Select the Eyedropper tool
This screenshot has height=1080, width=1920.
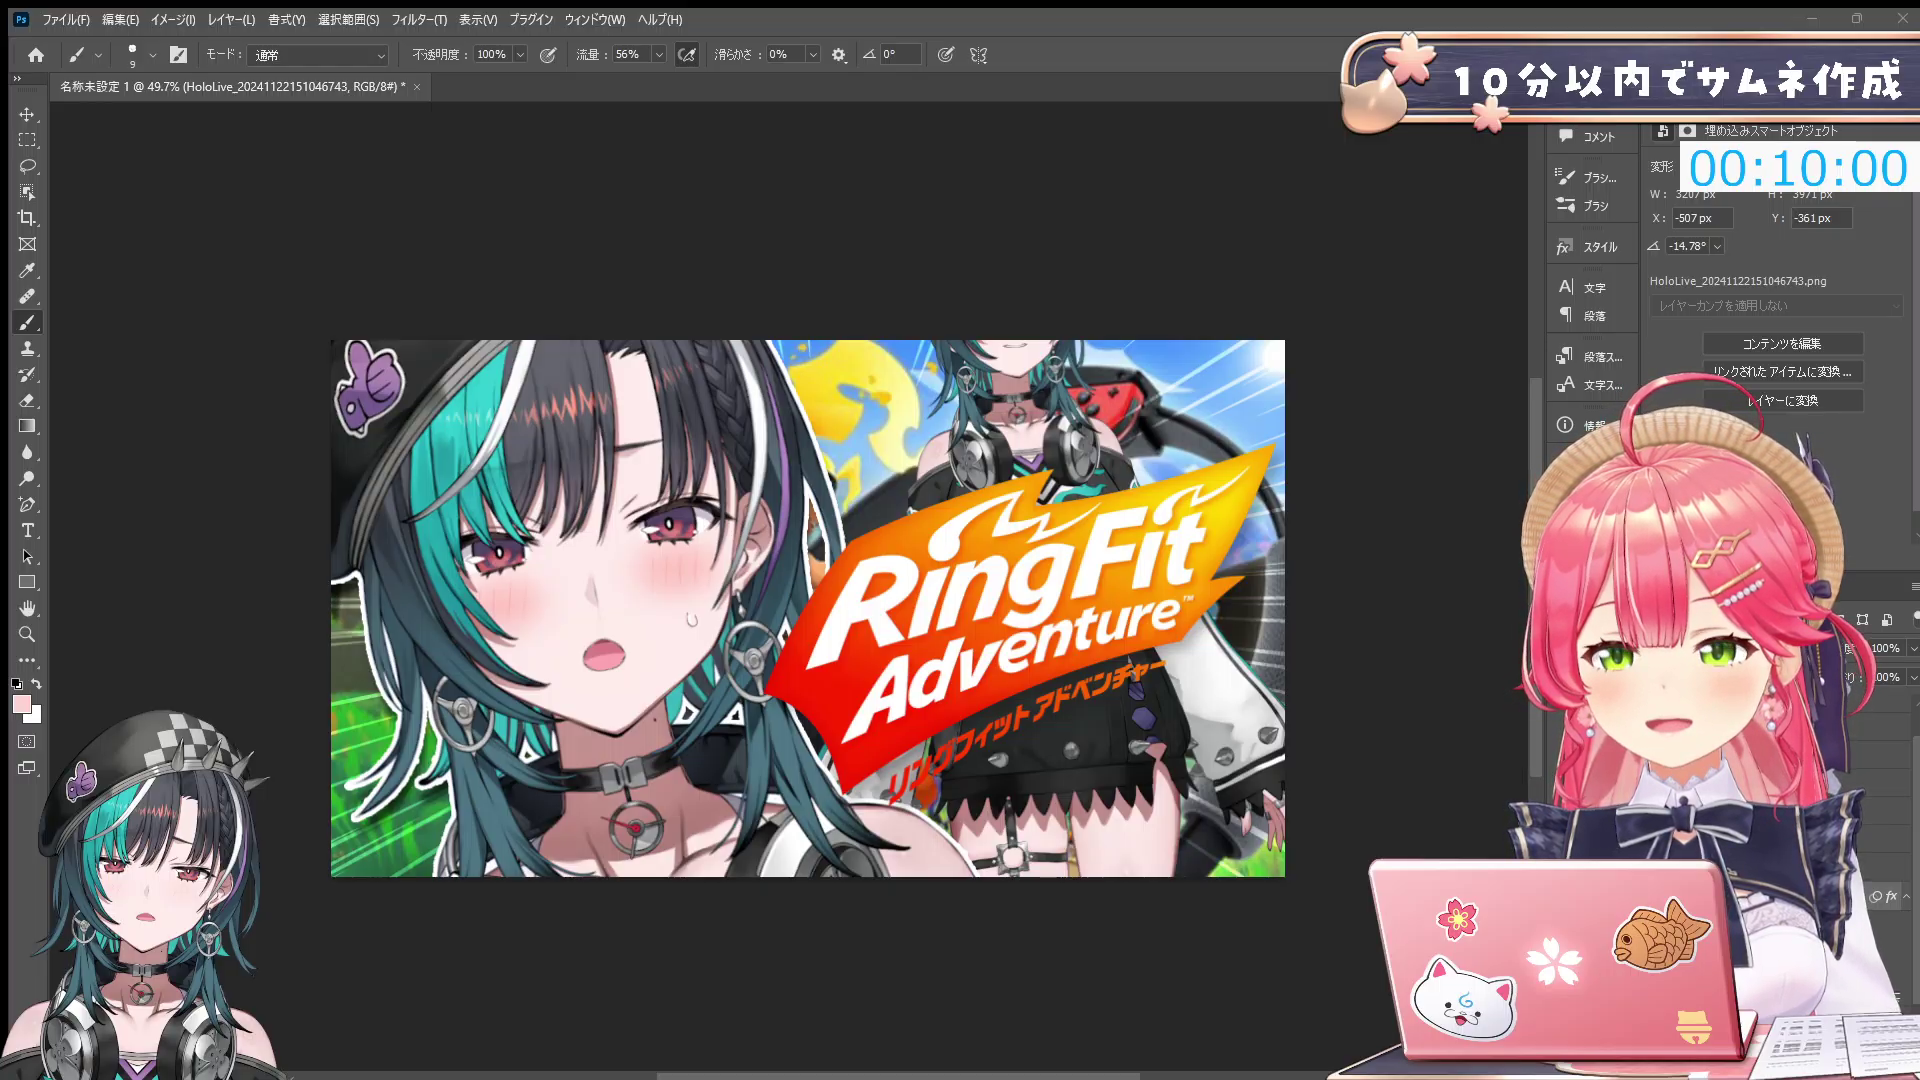[27, 270]
